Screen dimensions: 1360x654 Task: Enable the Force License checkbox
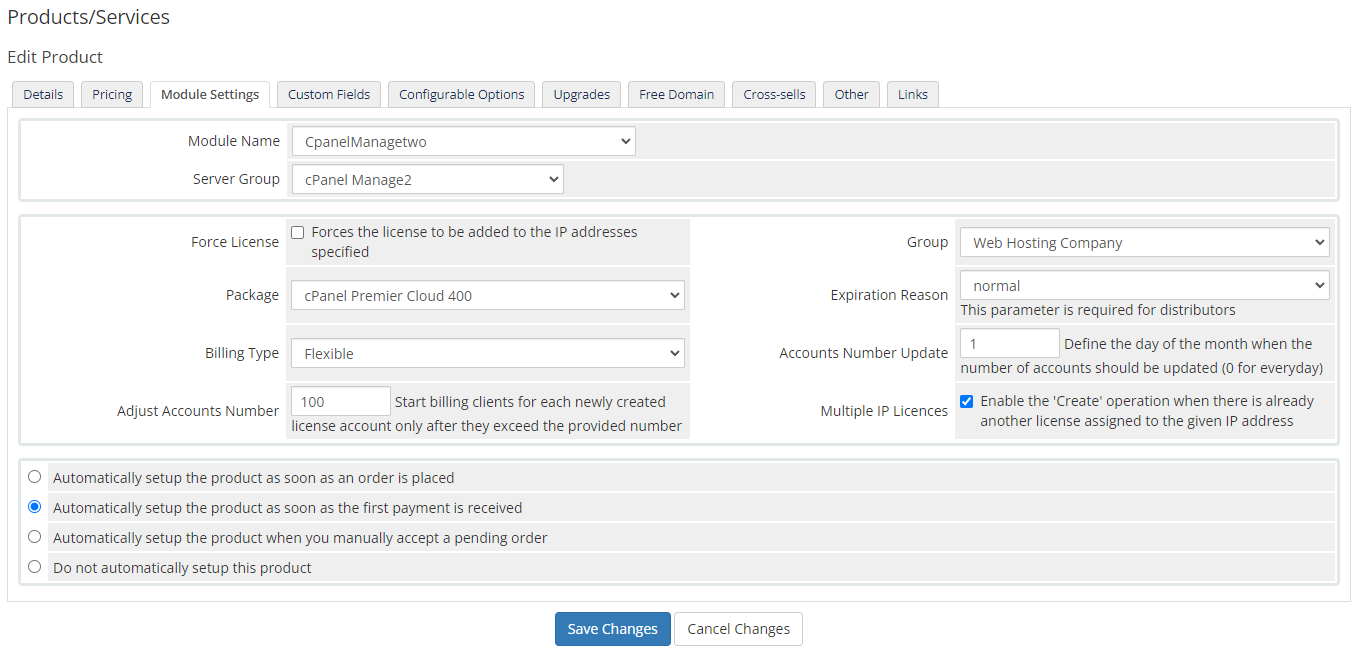[x=298, y=232]
